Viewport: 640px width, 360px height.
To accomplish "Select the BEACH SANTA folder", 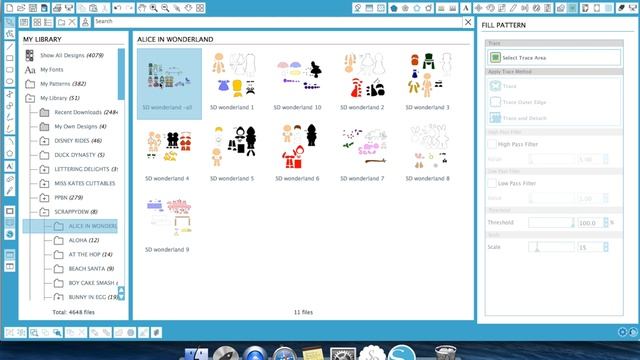I will [91, 269].
